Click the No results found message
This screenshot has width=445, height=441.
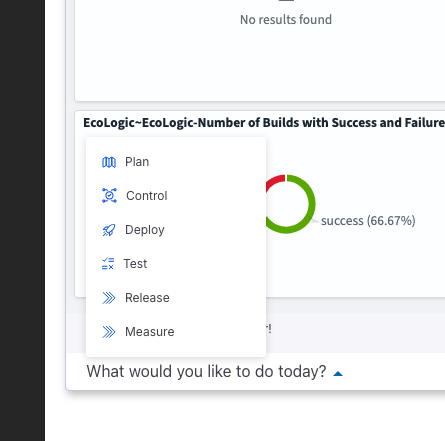(x=286, y=20)
